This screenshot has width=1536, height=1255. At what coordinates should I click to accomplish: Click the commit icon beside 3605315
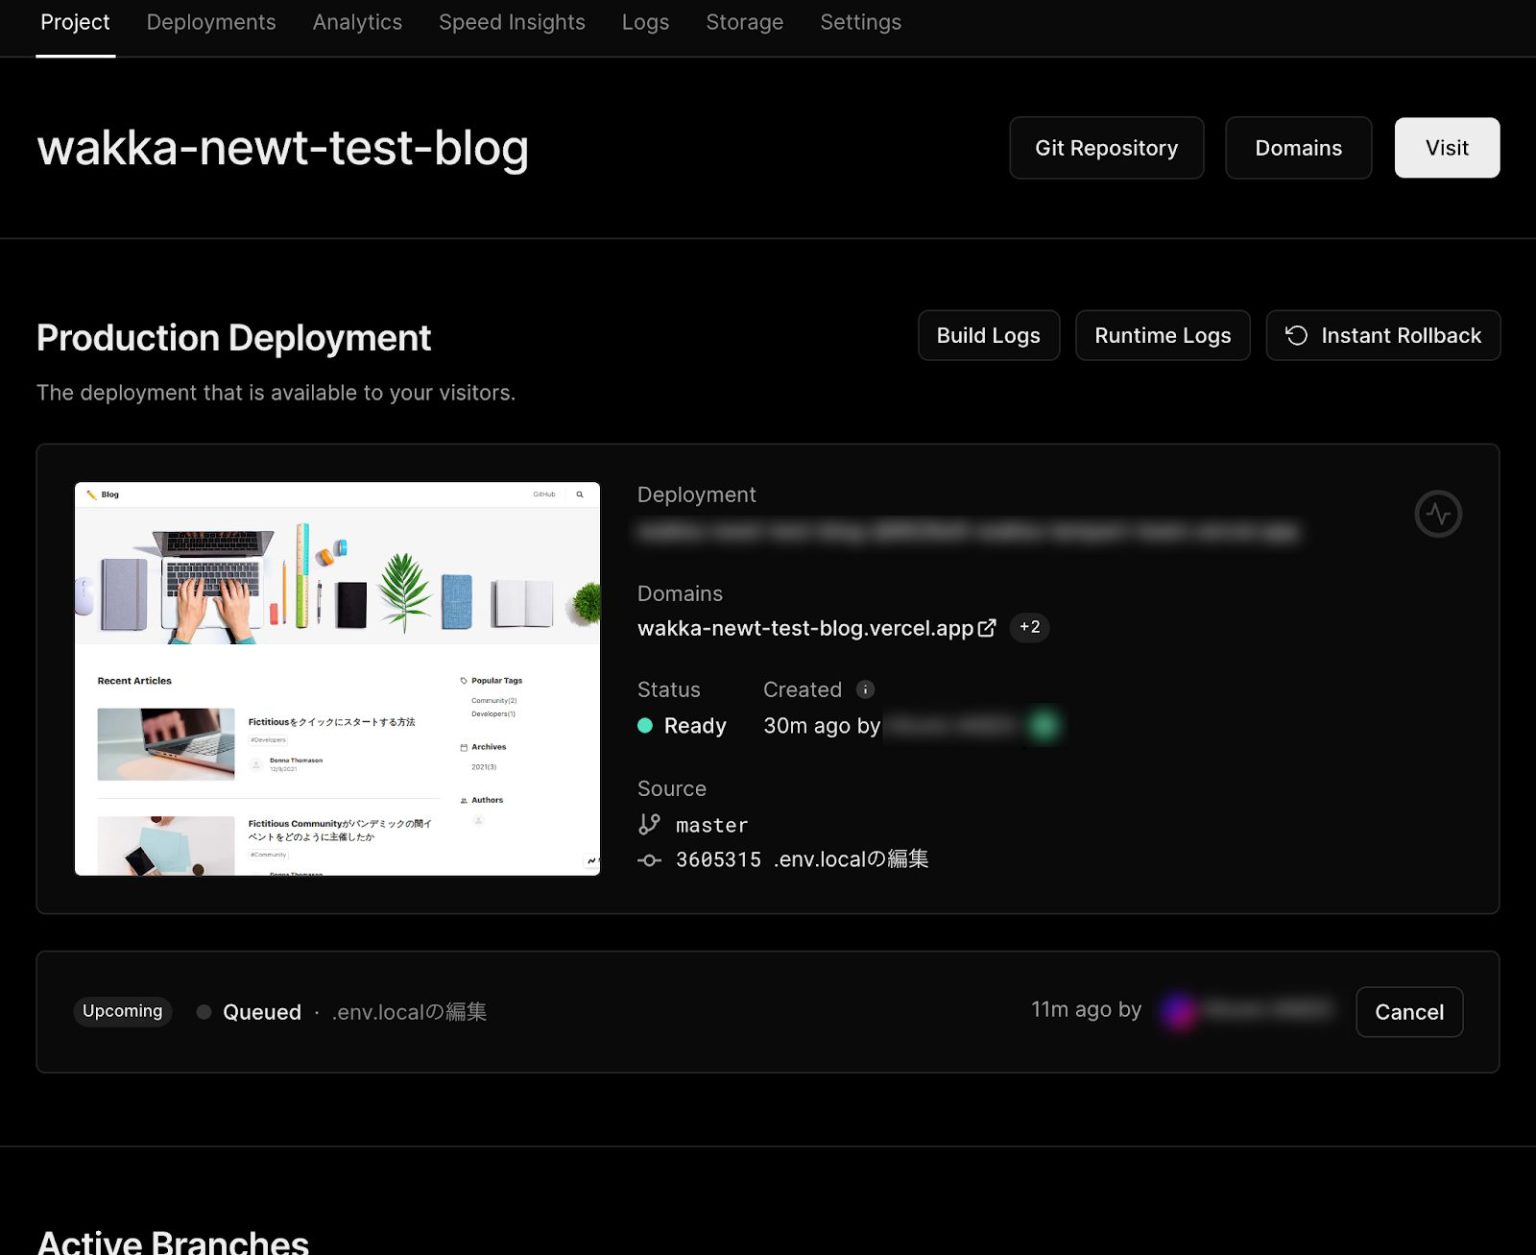tap(649, 860)
